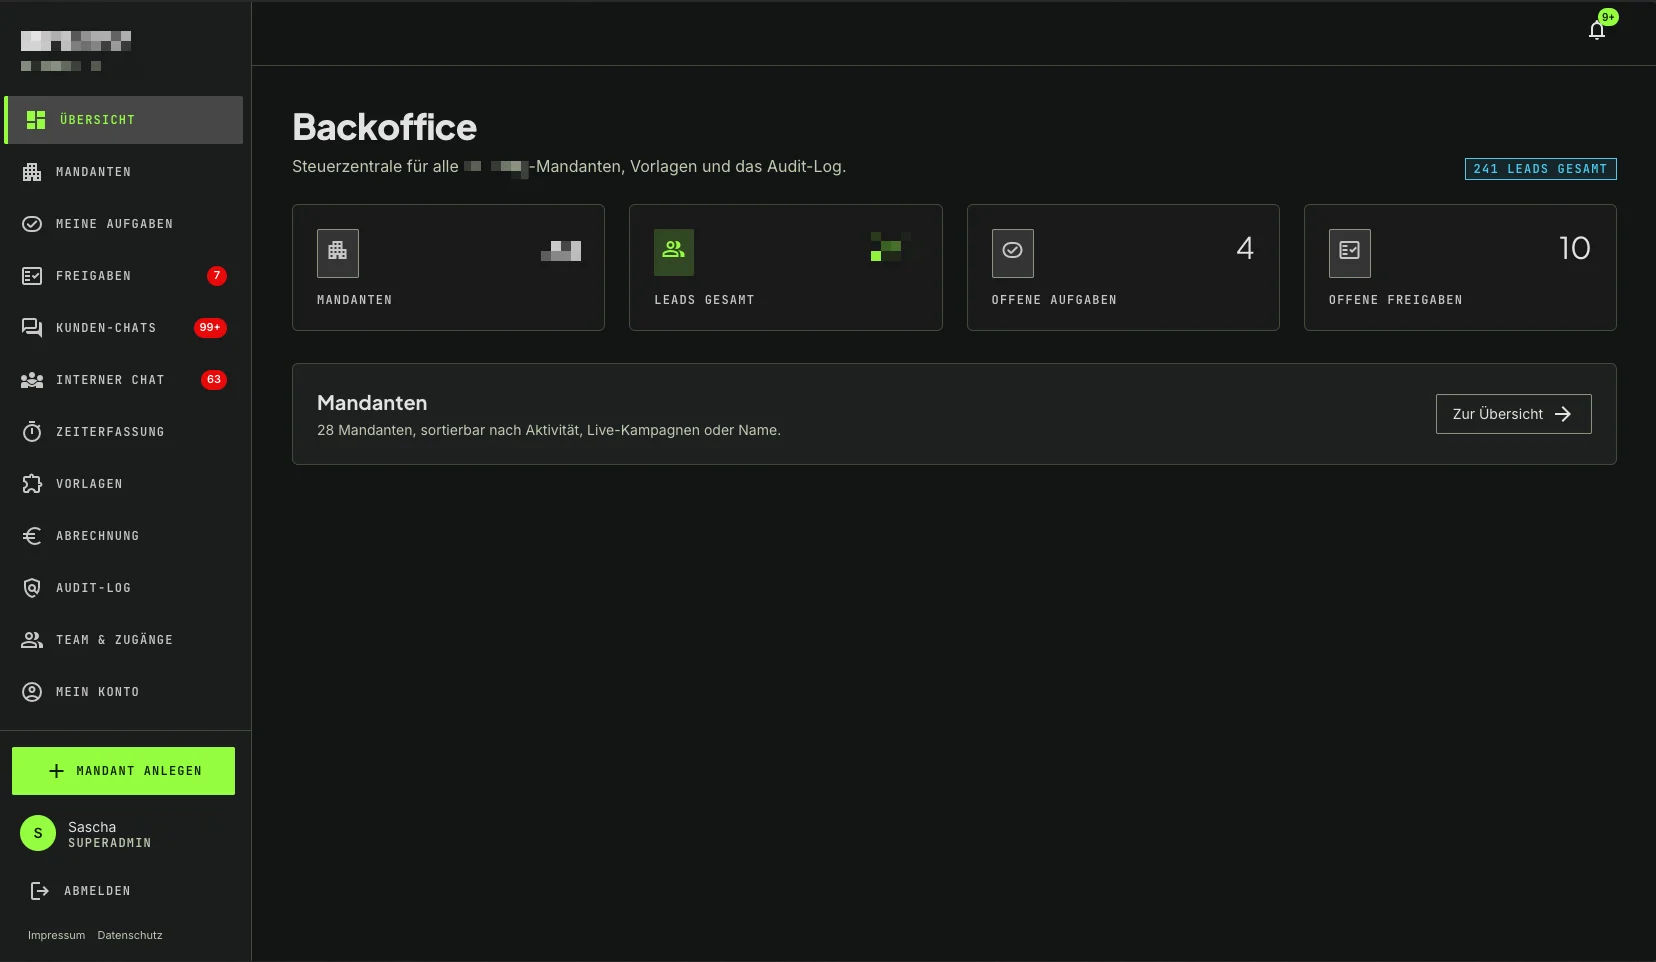Open the Impressum link

click(57, 936)
